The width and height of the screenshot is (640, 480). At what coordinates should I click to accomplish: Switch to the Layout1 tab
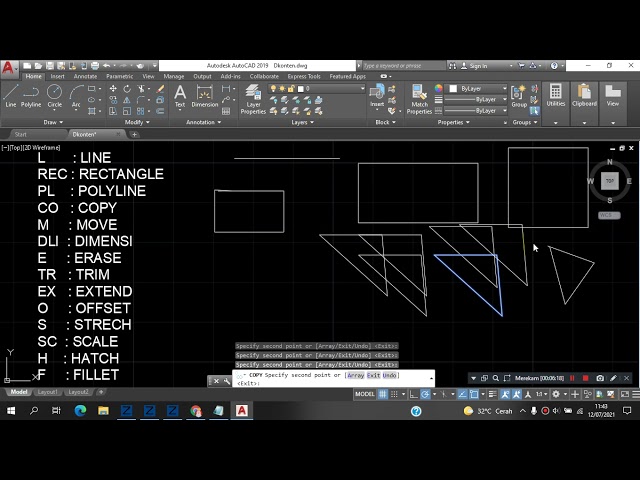point(47,392)
